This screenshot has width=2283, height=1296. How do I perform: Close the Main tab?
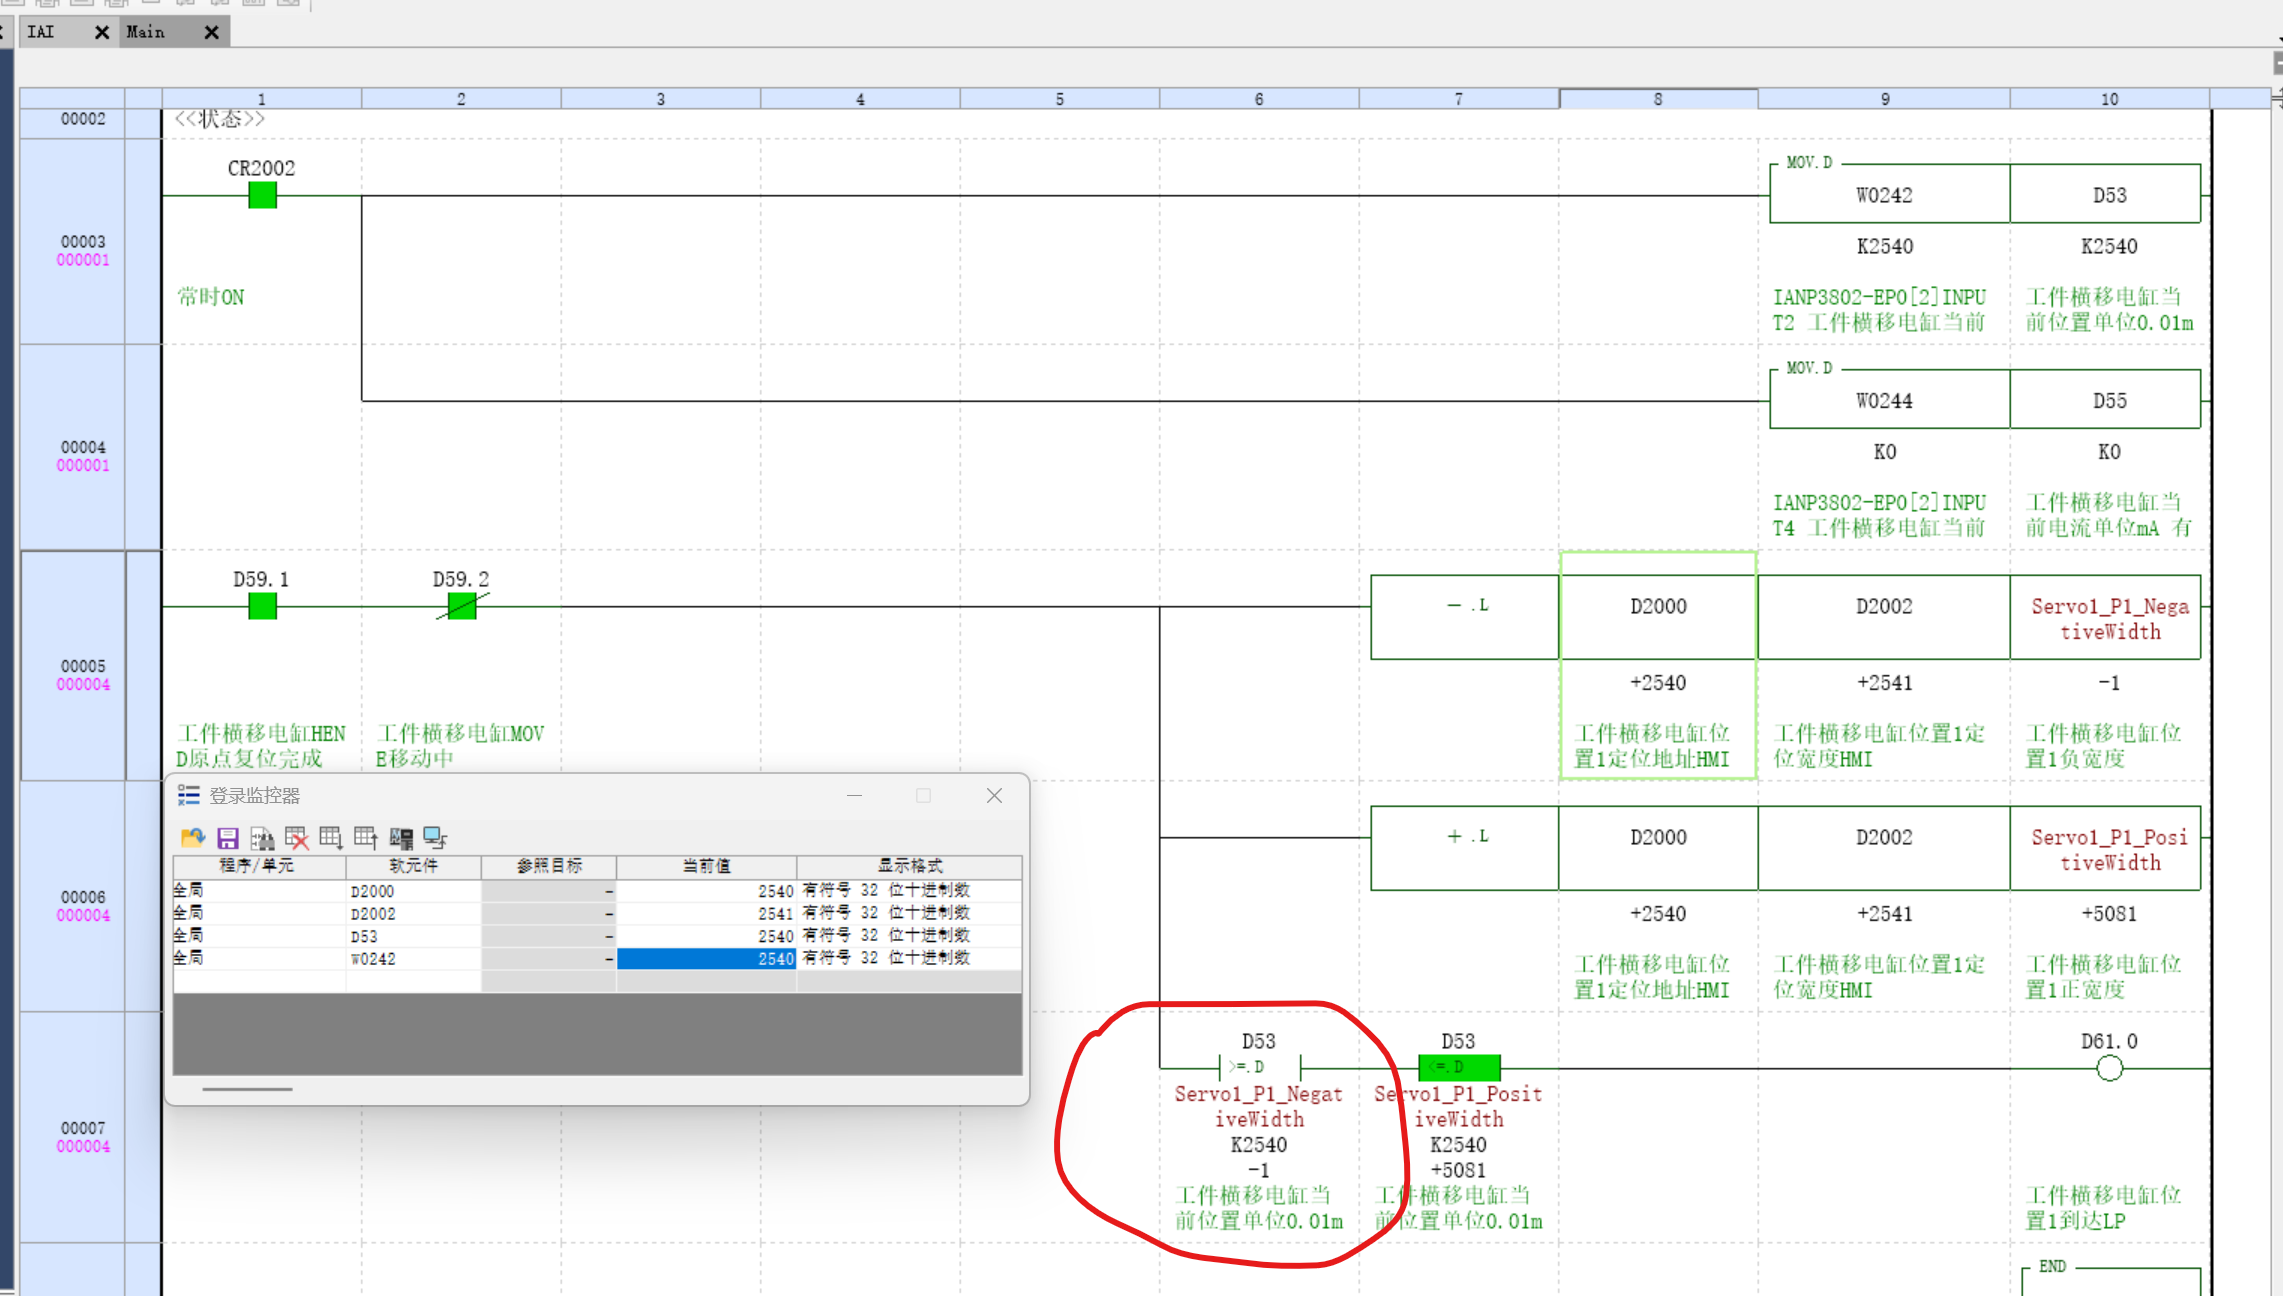click(211, 32)
